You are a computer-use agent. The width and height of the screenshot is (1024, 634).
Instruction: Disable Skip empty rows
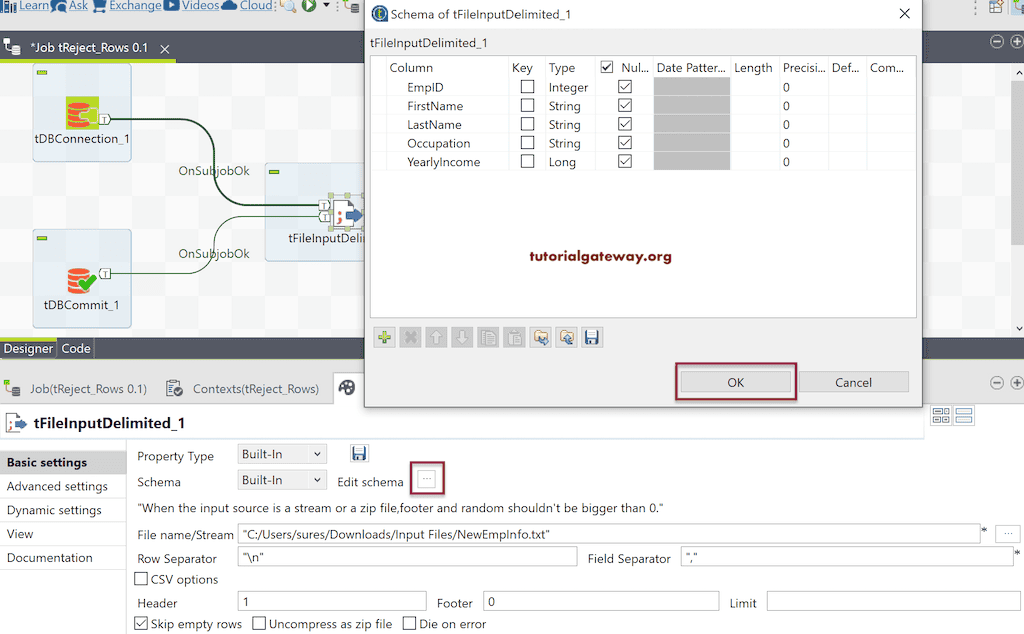(141, 623)
